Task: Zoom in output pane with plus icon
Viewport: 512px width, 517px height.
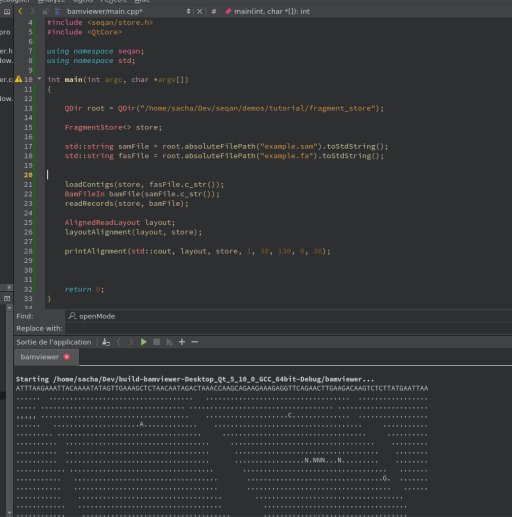Action: [x=182, y=342]
